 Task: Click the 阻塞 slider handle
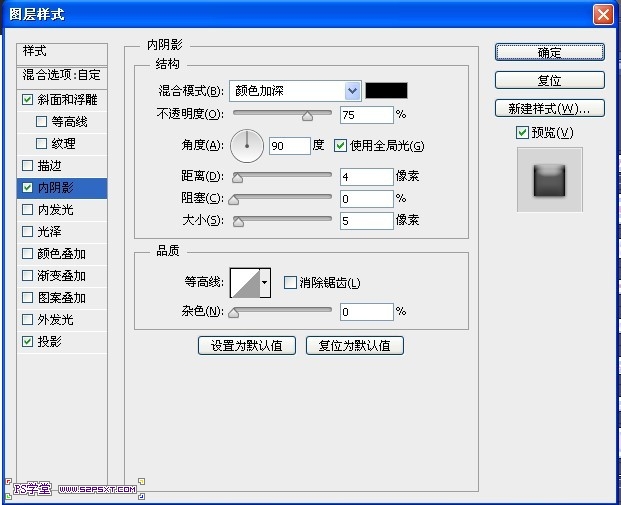[234, 200]
